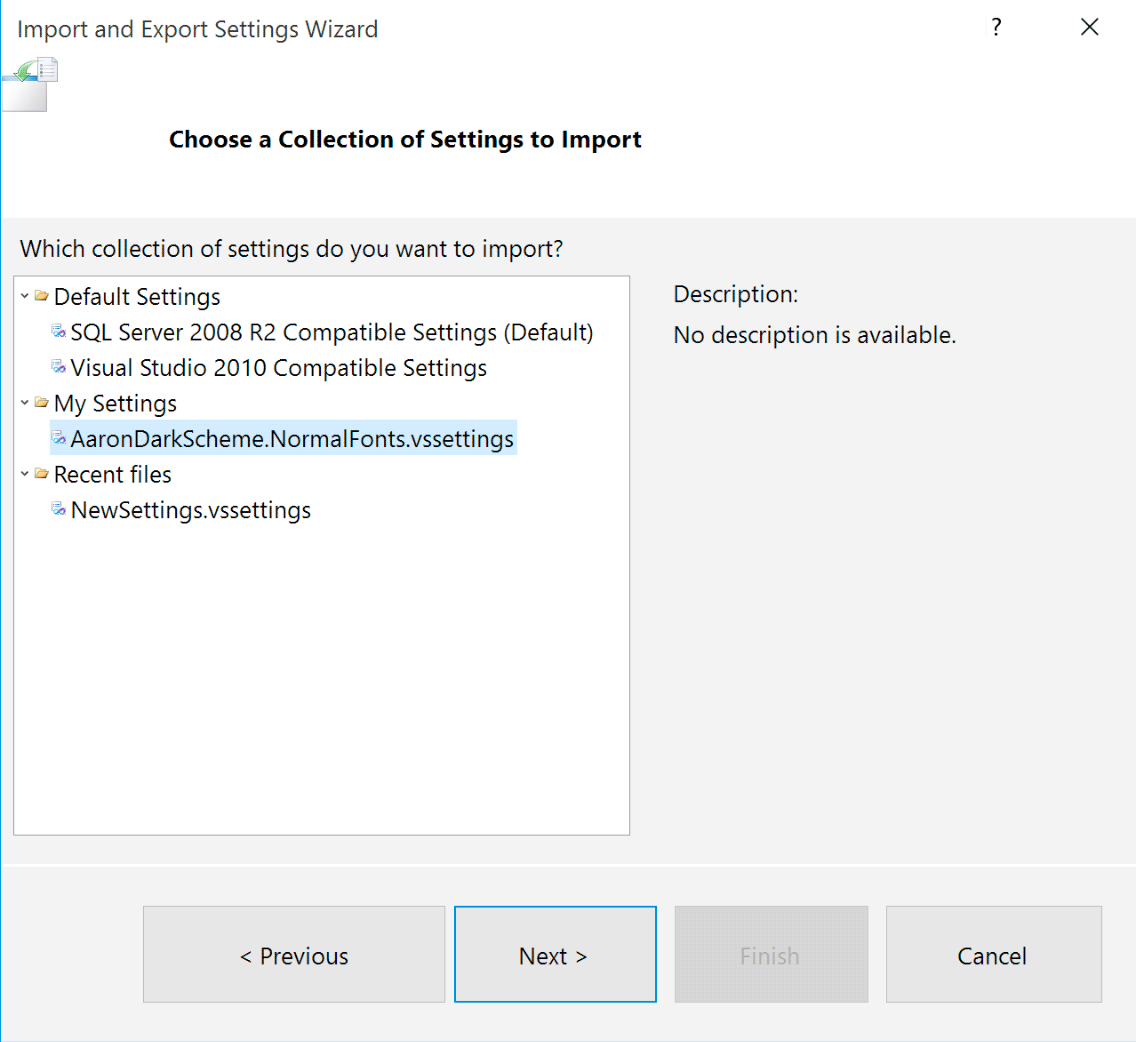Click the Recent files folder icon
1136x1042 pixels.
coord(41,475)
